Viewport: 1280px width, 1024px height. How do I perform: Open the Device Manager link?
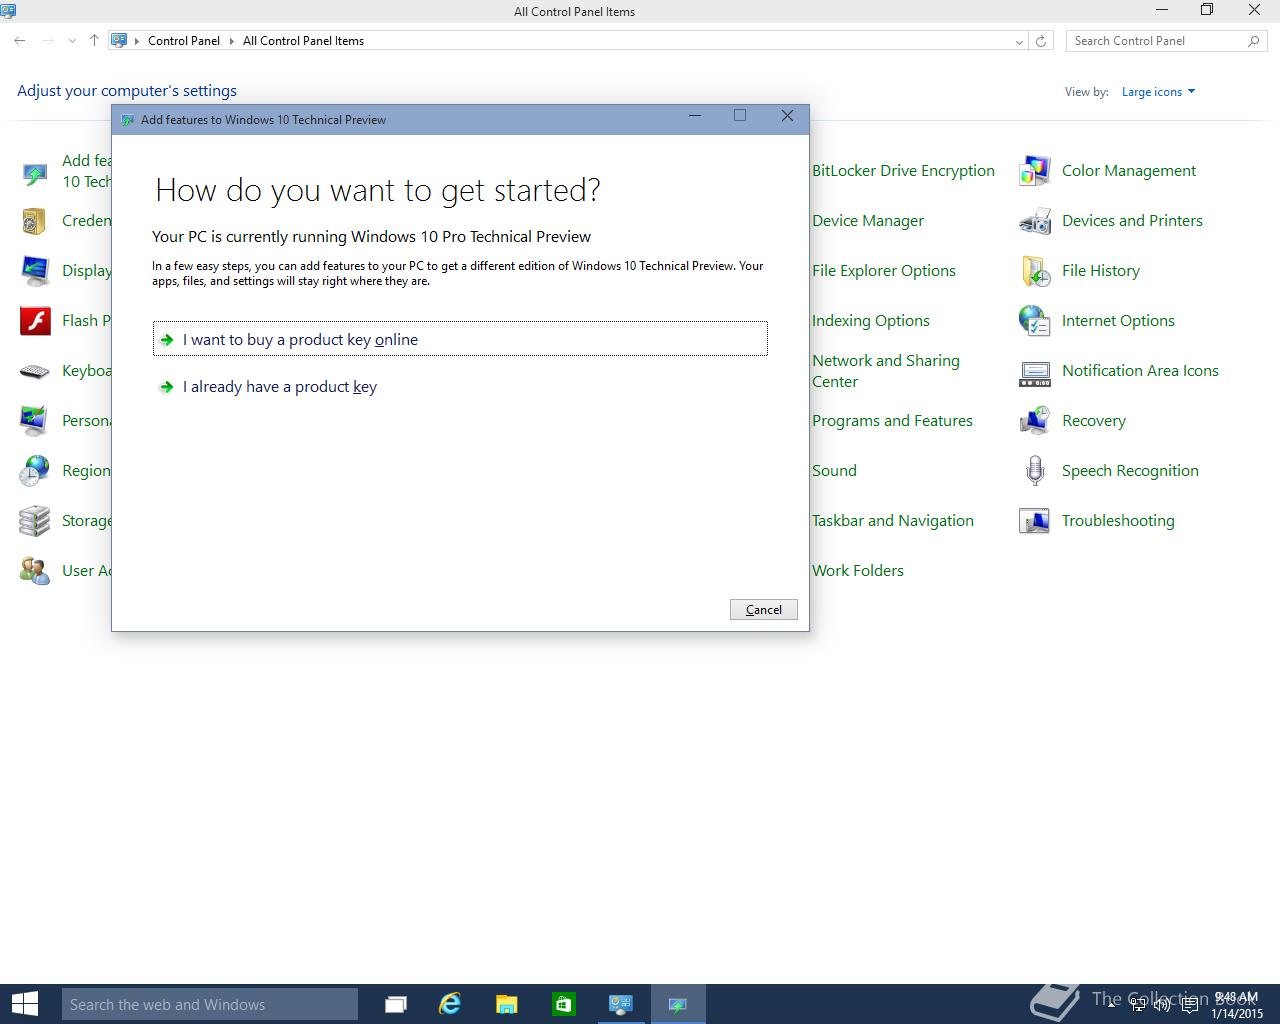pyautogui.click(x=868, y=221)
